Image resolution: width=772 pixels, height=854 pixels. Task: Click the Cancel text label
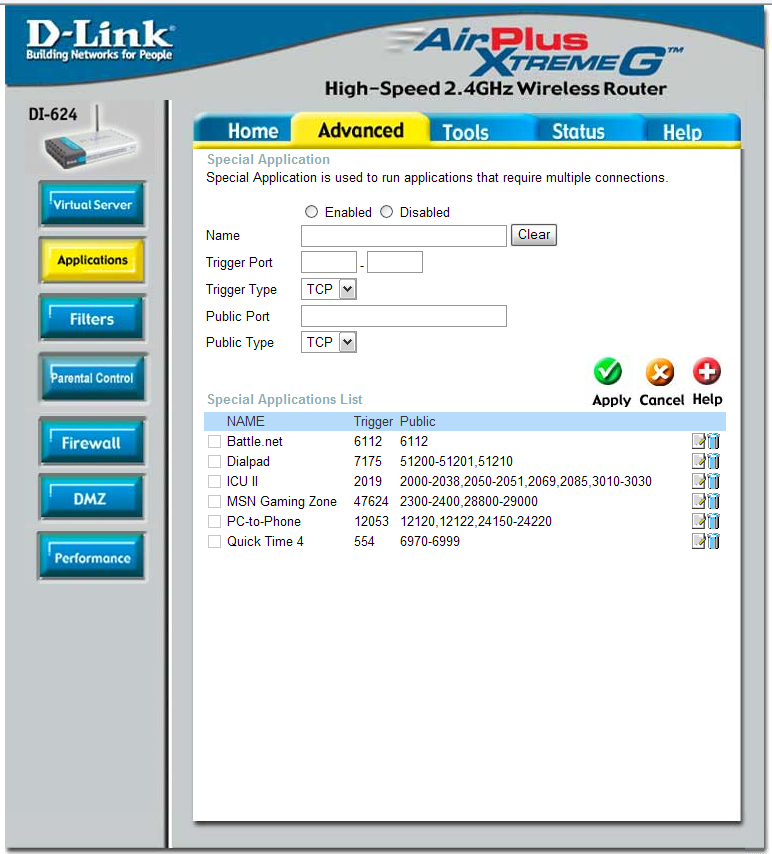(661, 400)
